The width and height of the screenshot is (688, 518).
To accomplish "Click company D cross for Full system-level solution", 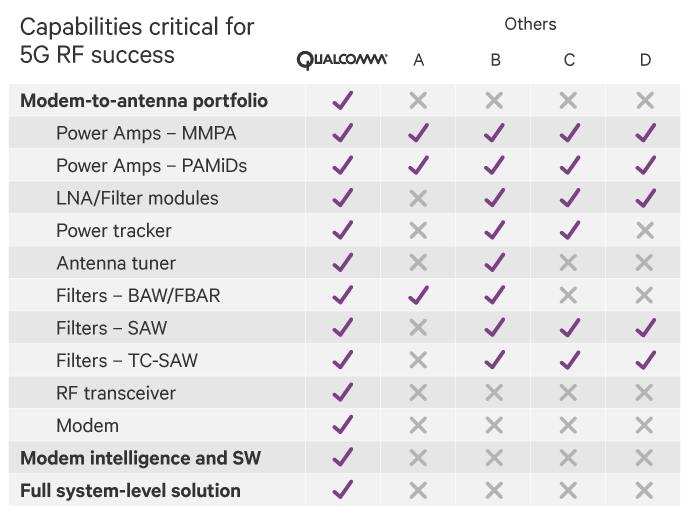I will [645, 490].
